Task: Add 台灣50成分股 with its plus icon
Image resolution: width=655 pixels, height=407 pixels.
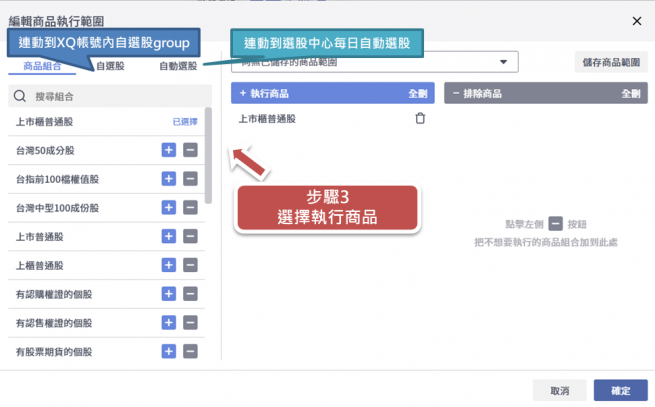Action: pyautogui.click(x=169, y=150)
